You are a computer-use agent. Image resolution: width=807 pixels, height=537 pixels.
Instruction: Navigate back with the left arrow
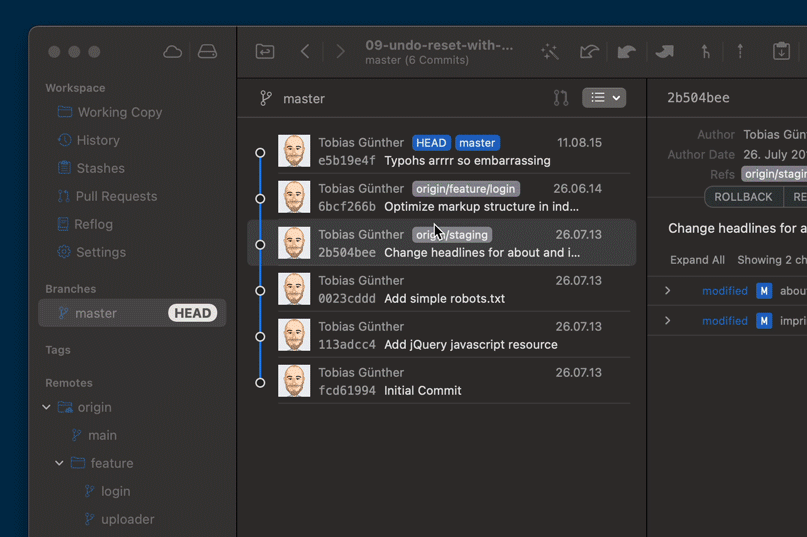point(305,51)
